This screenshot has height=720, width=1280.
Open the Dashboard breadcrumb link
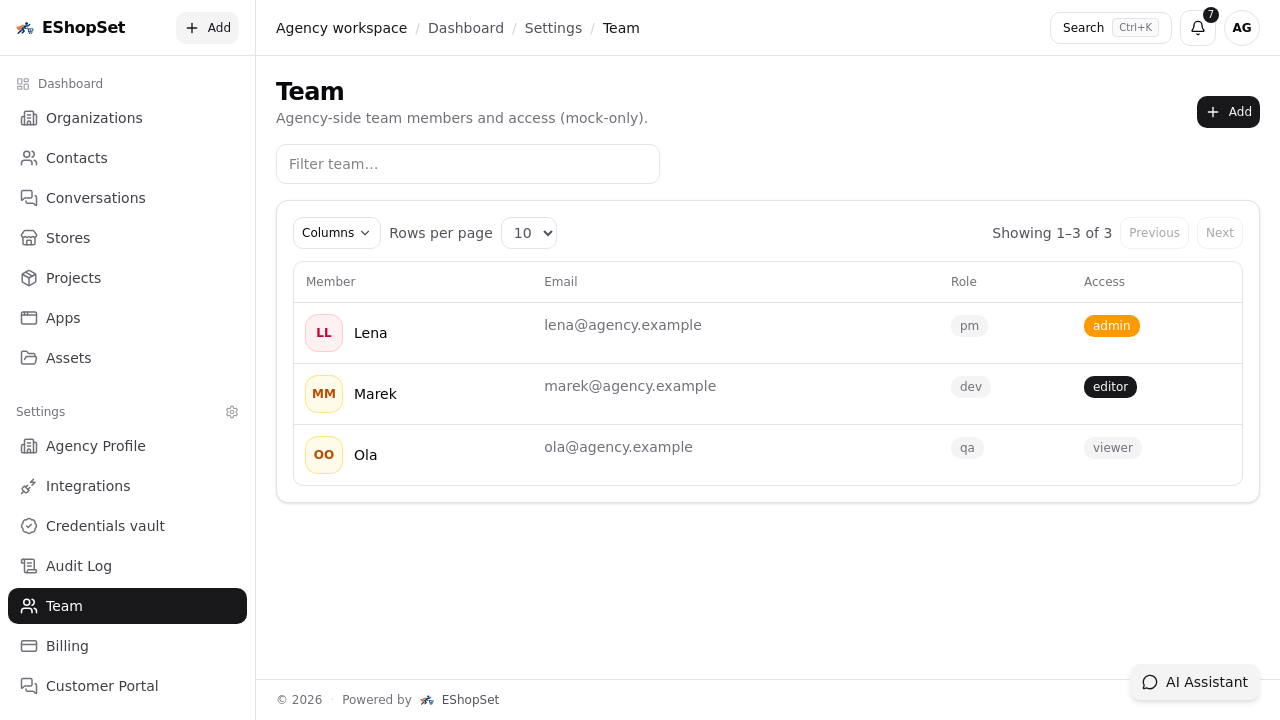(x=466, y=28)
